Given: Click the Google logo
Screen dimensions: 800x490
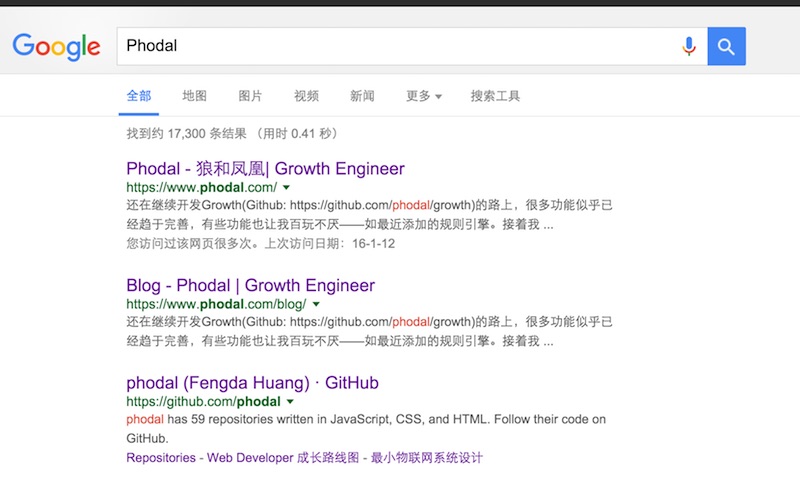Looking at the screenshot, I should click(56, 46).
